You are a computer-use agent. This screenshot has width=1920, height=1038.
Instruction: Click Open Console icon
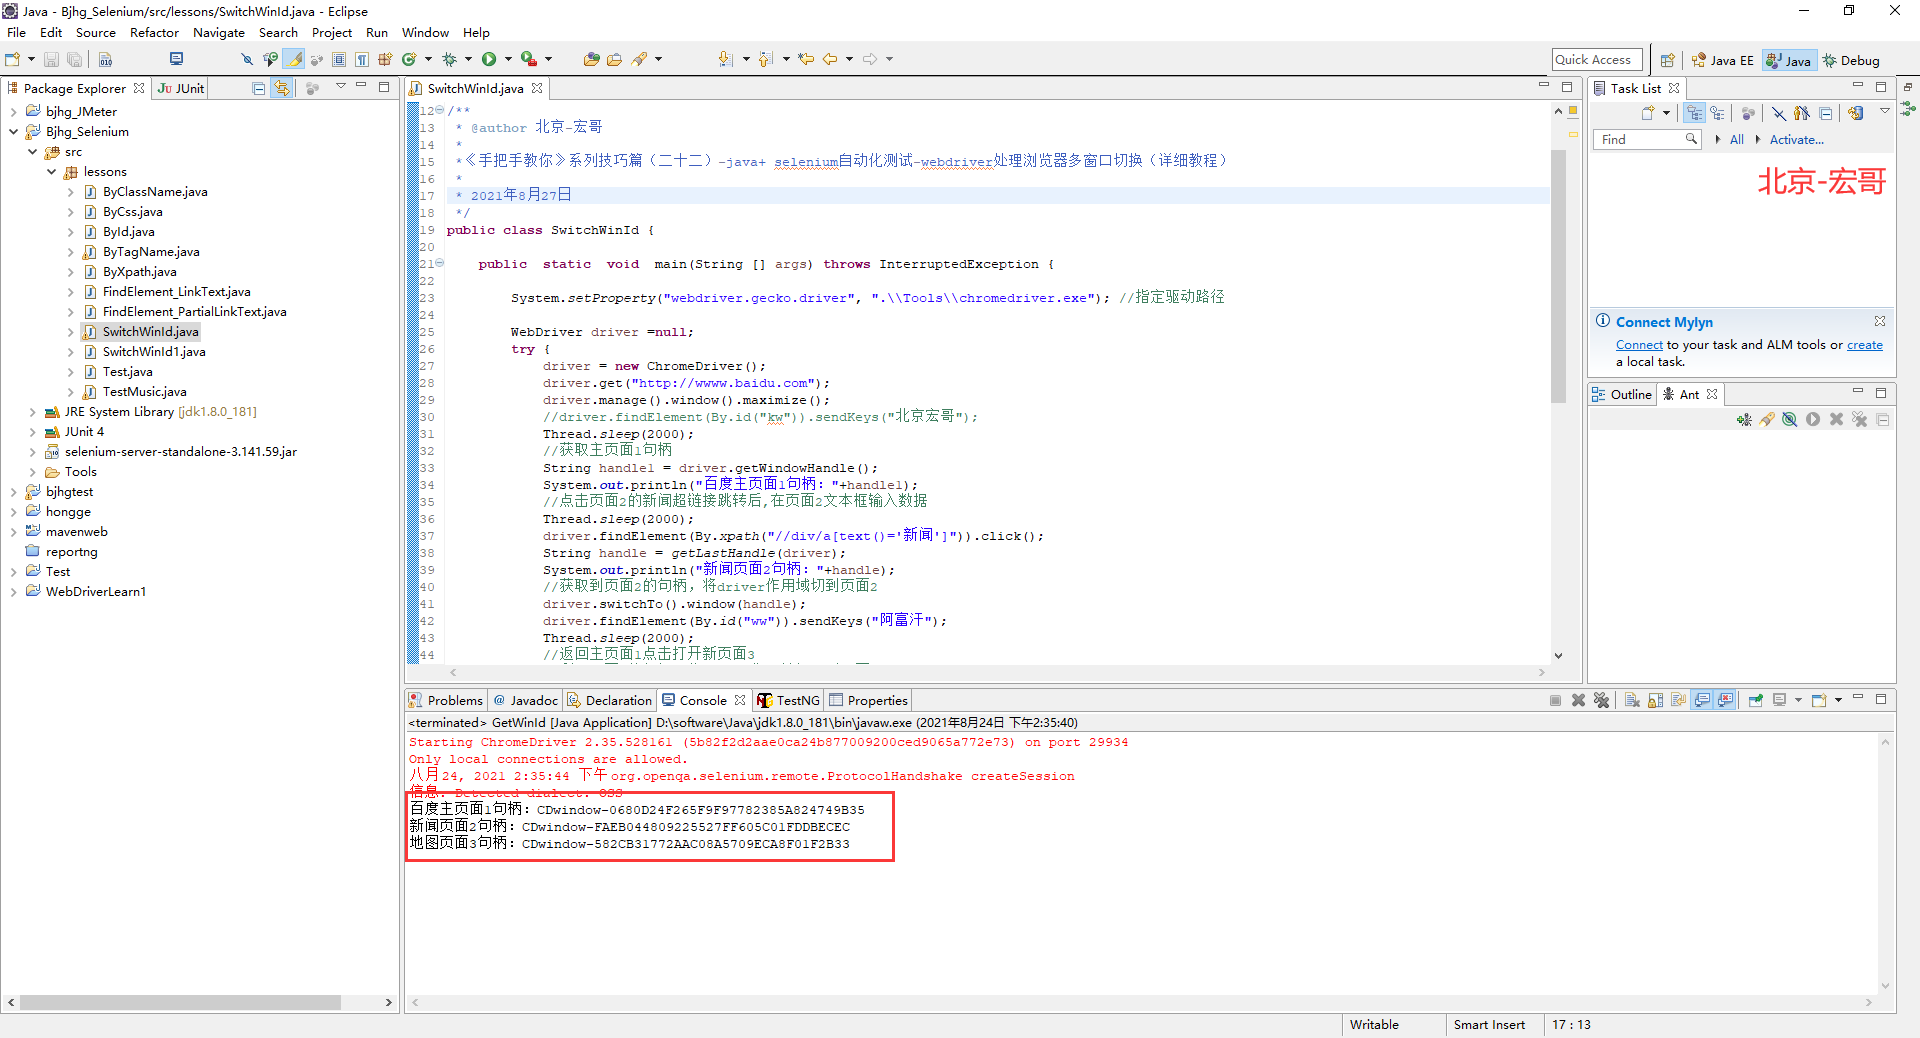[x=1819, y=700]
